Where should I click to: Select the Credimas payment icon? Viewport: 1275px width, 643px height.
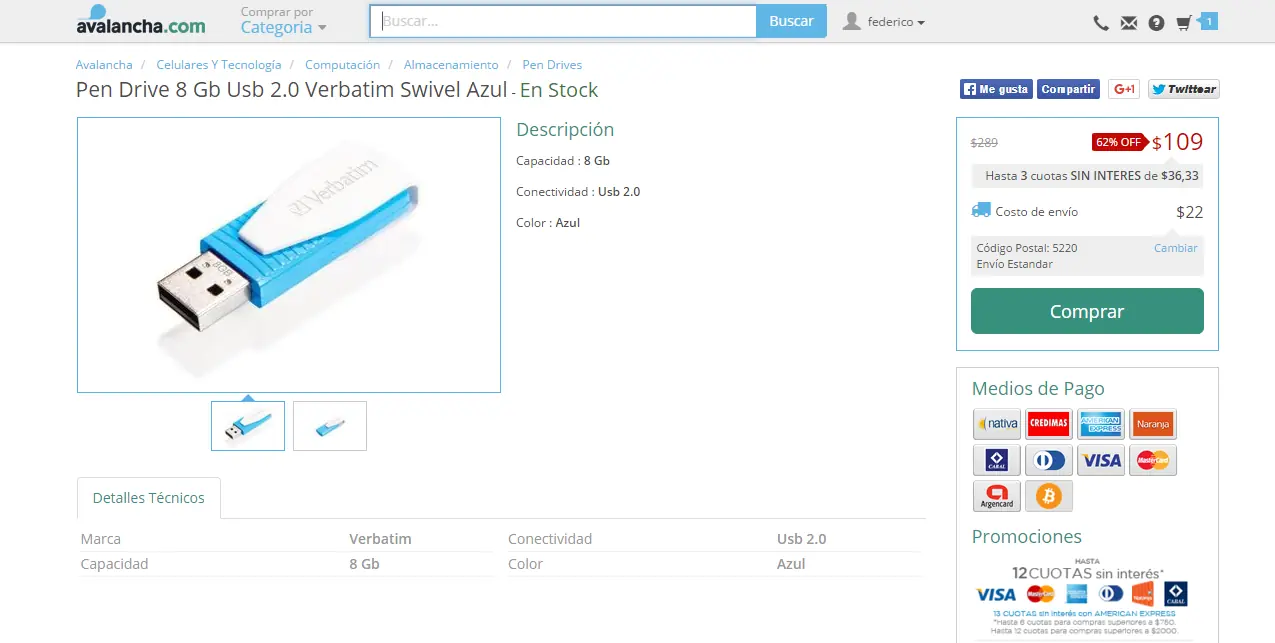1049,424
